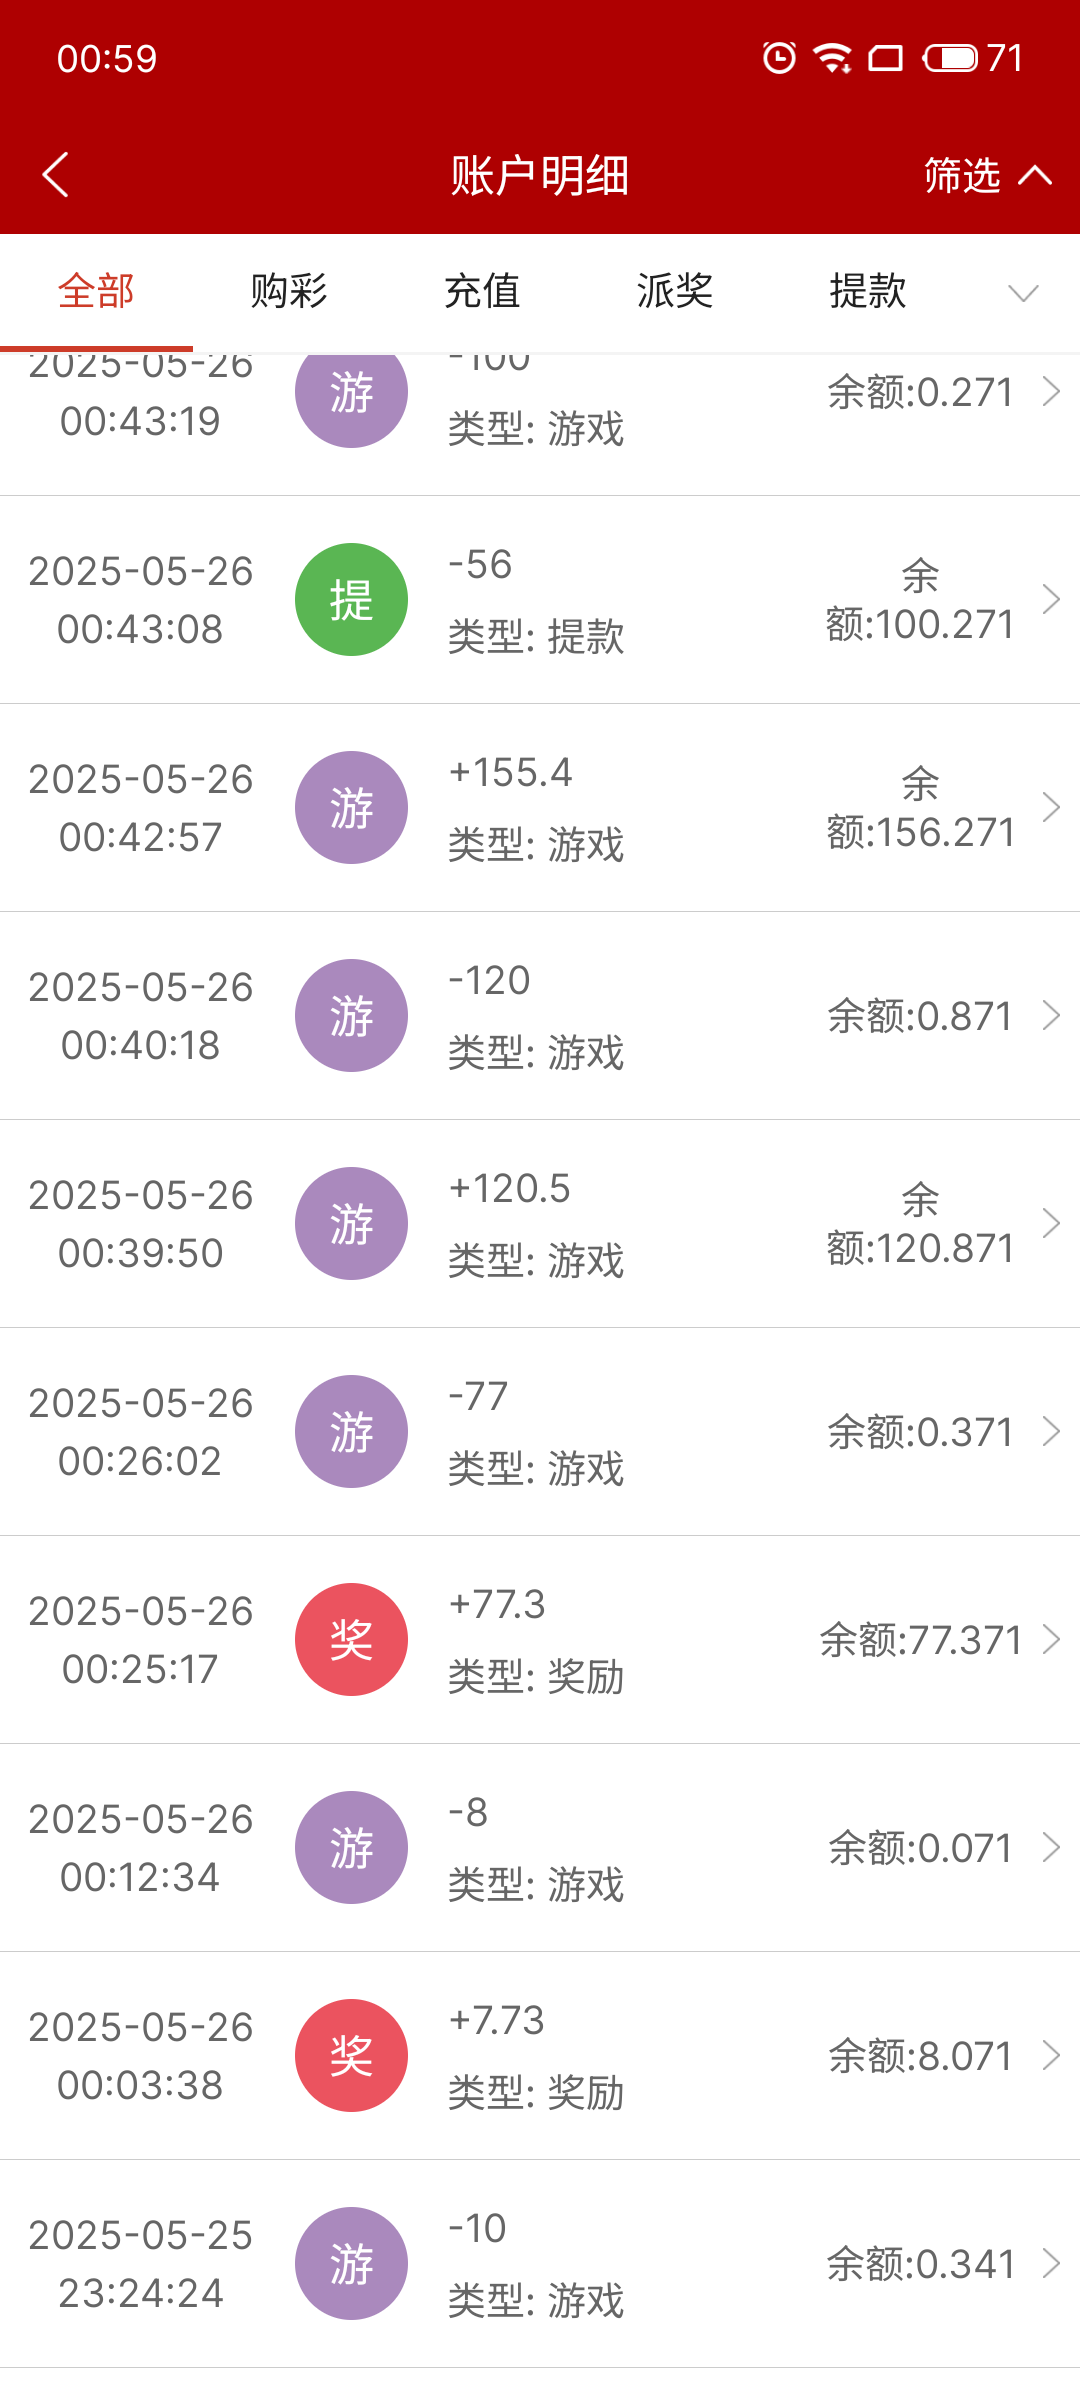1080x2400 pixels.
Task: Tap purple 游 icon for +155.4 entry
Action: click(x=351, y=808)
